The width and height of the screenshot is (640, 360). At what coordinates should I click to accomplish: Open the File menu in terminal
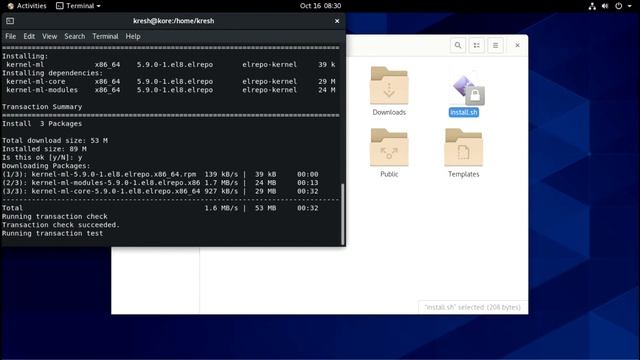[x=11, y=36]
